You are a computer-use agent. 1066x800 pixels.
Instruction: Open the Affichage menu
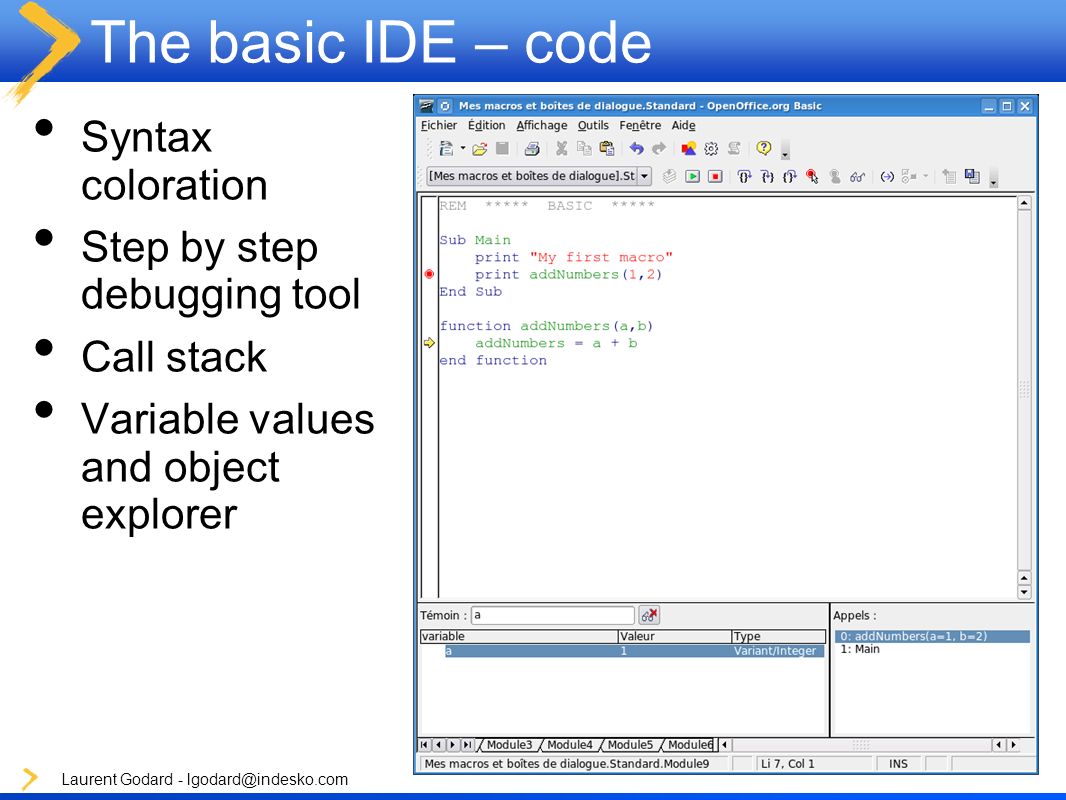click(x=541, y=125)
